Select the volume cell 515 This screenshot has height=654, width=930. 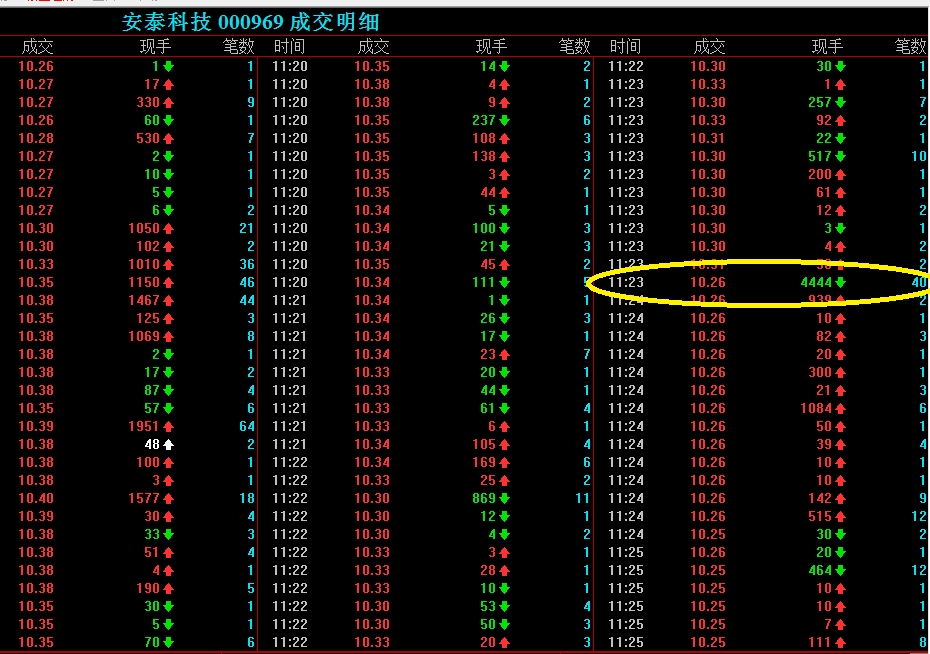[x=820, y=516]
